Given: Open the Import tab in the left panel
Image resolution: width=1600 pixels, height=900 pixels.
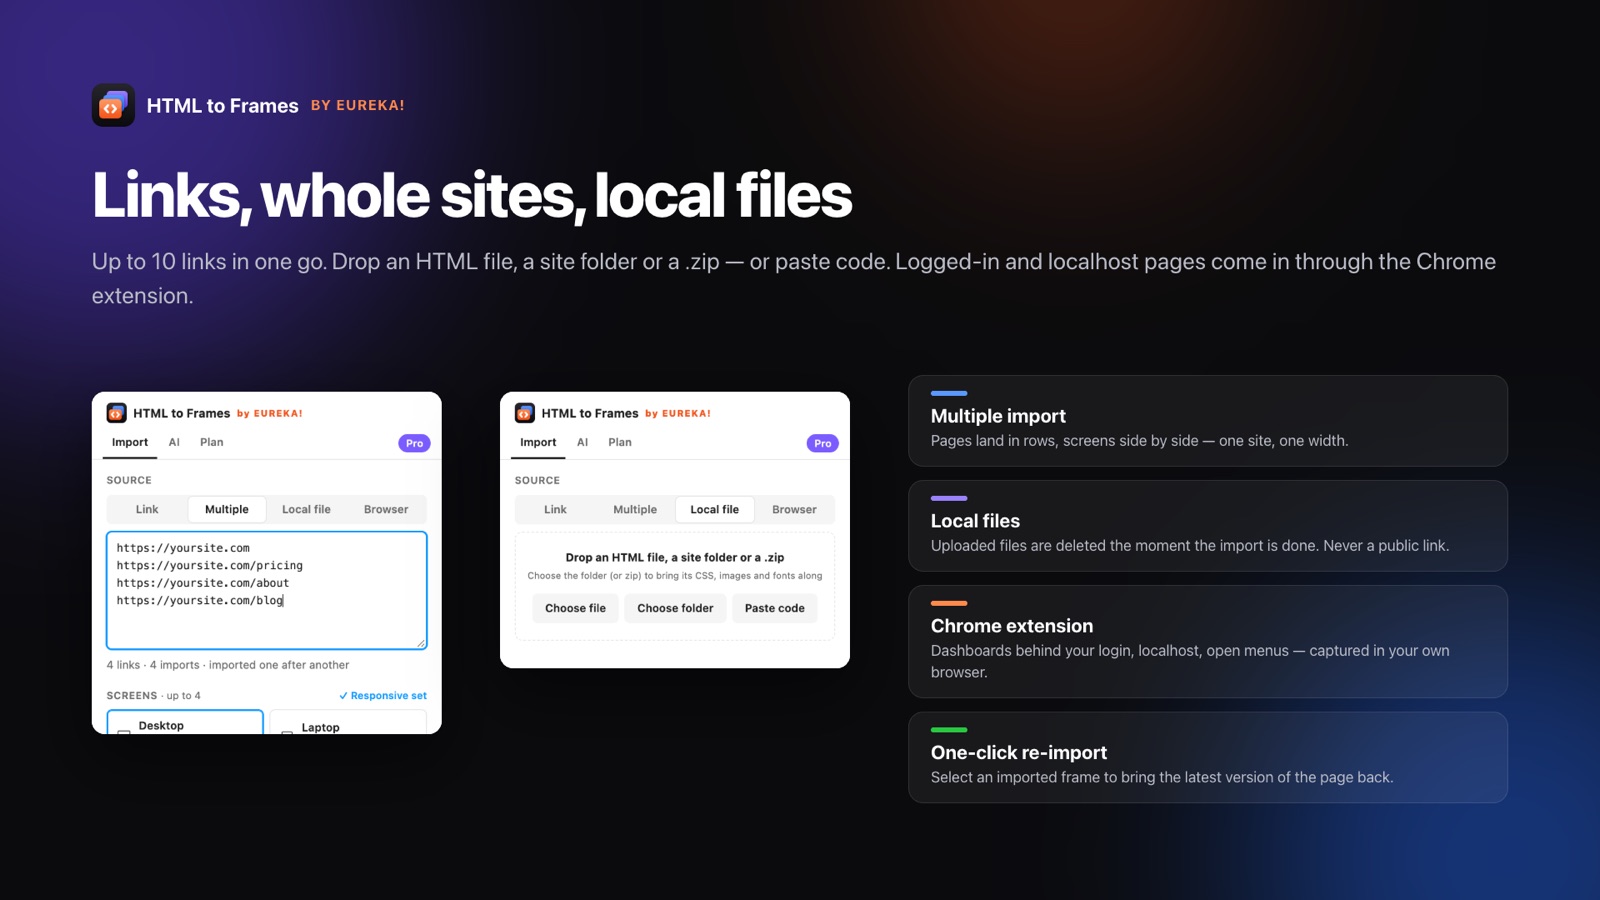Looking at the screenshot, I should tap(130, 442).
